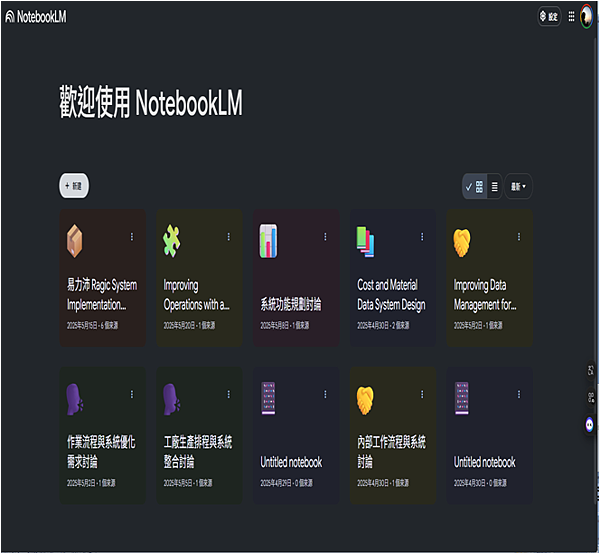Viewport: 600px width, 554px height.
Task: Click the 2025年4月30日 · 2 個來源 text
Action: pos(383,326)
